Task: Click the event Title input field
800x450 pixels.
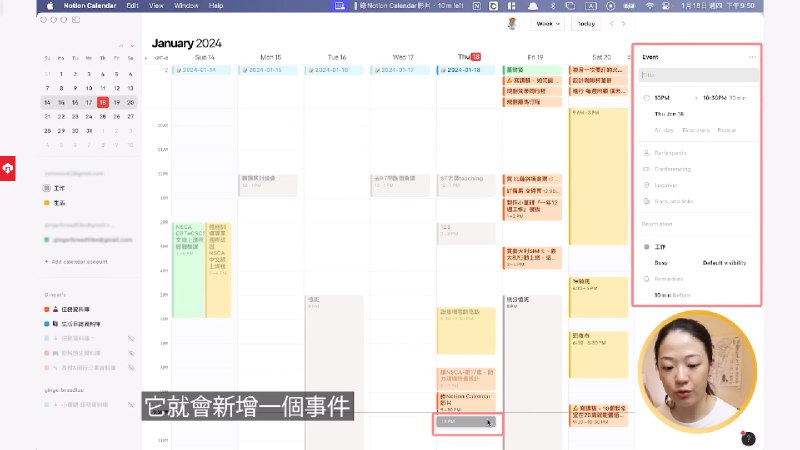Action: (698, 75)
